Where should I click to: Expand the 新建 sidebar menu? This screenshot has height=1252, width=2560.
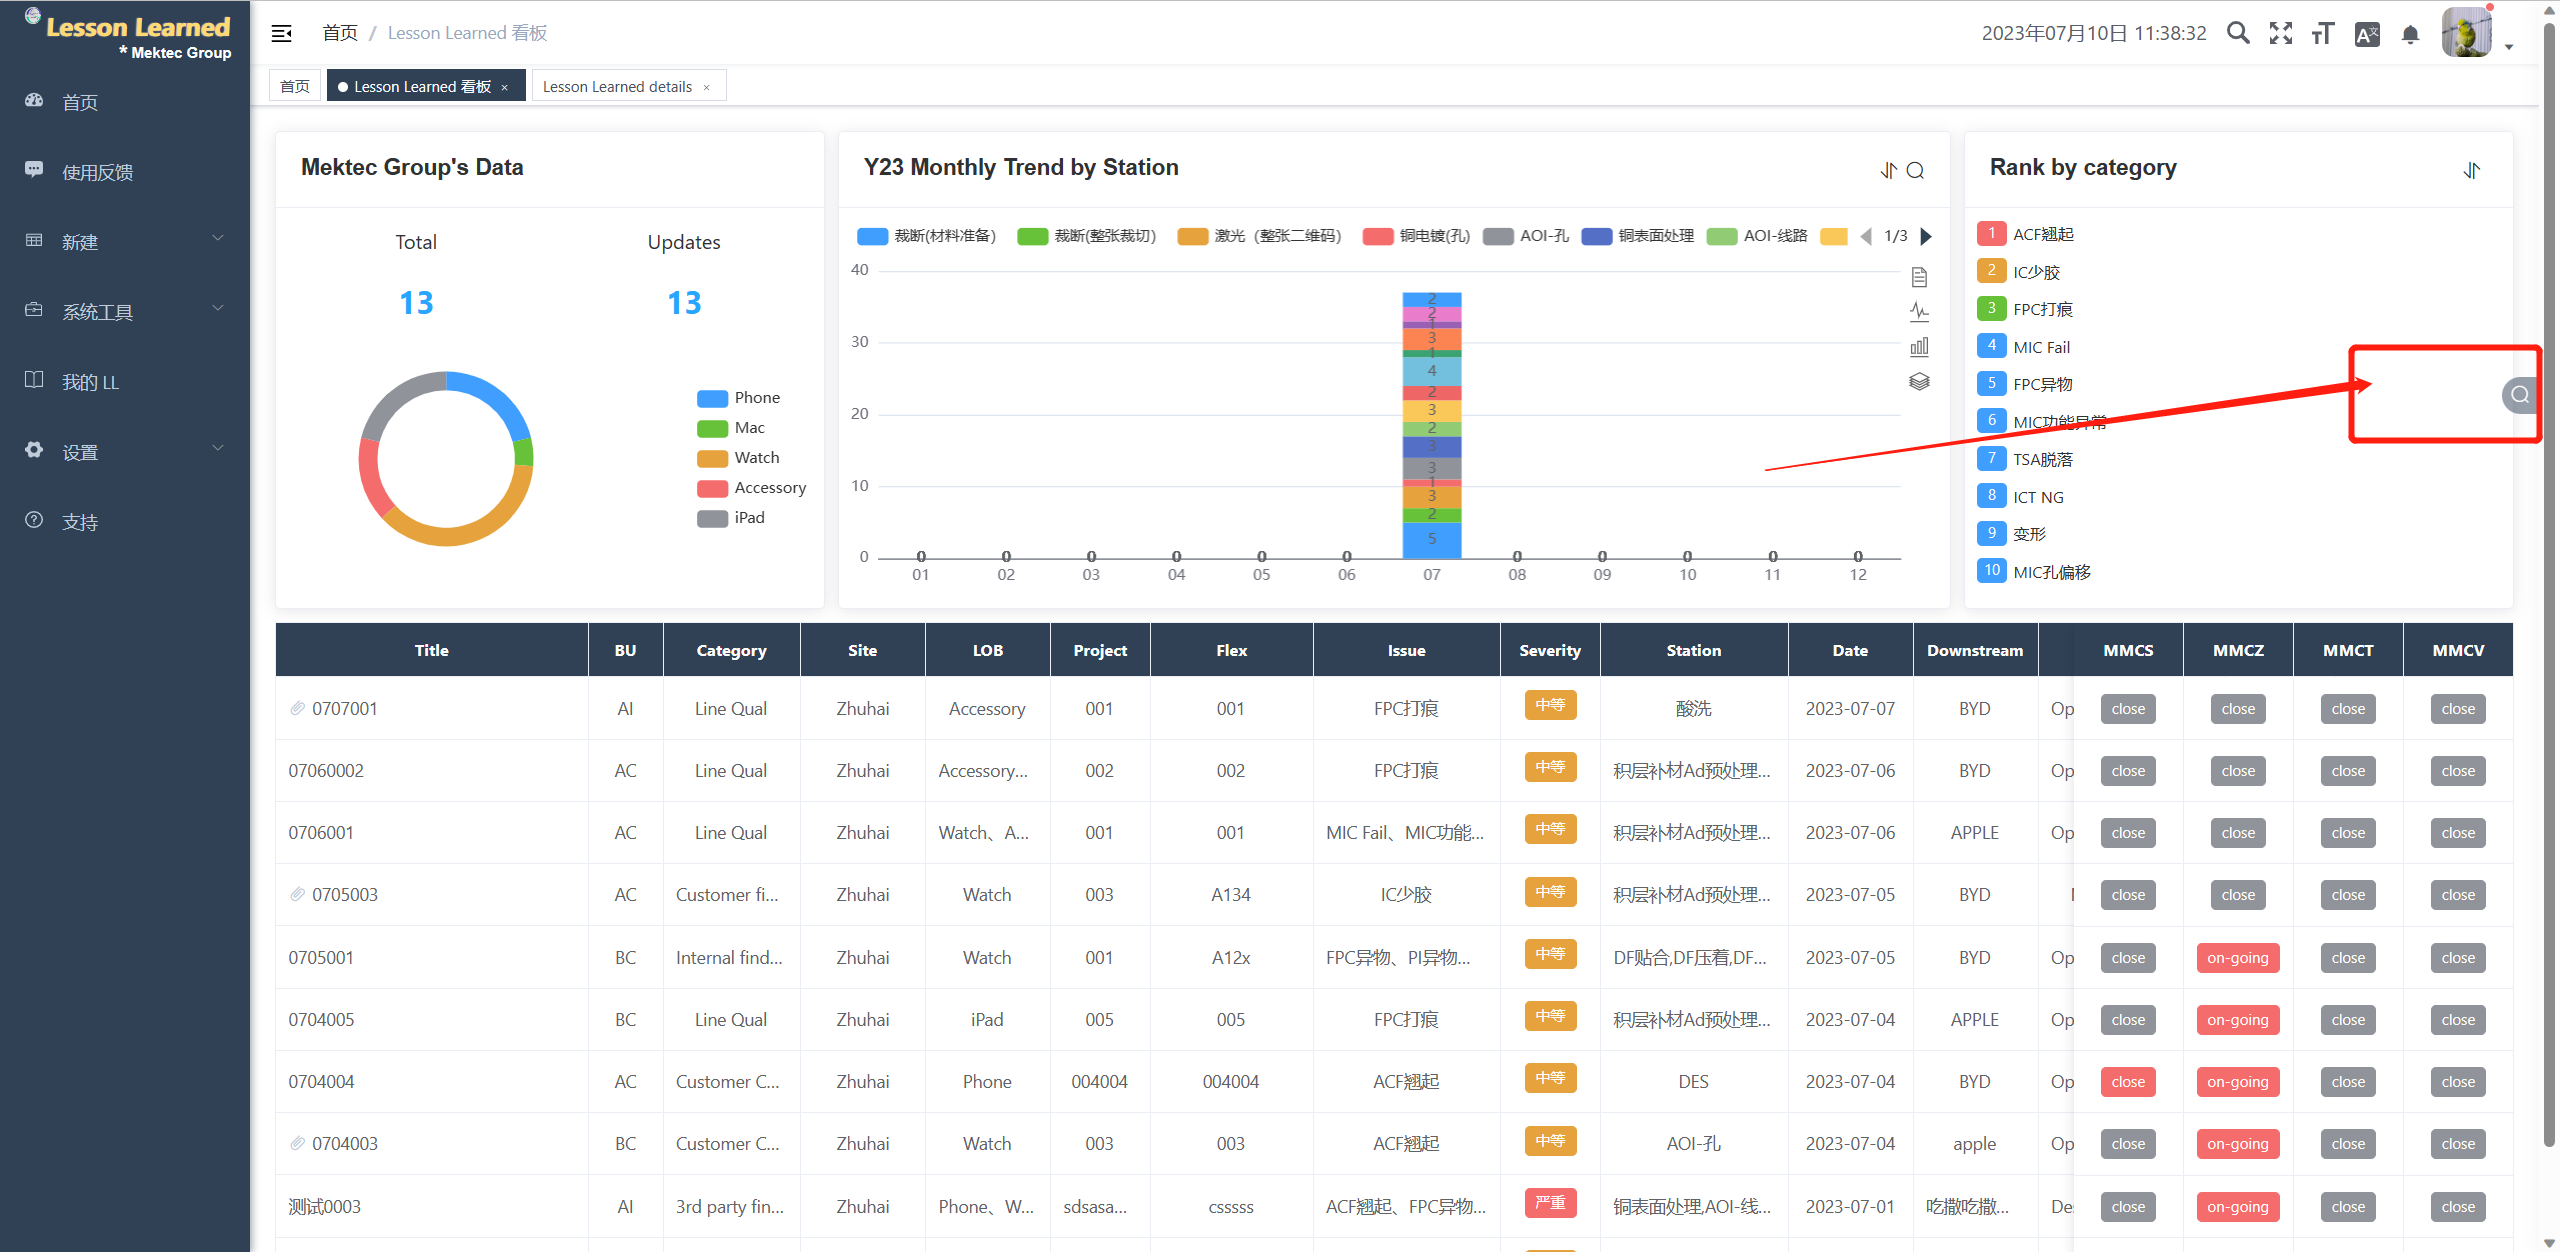click(x=124, y=241)
